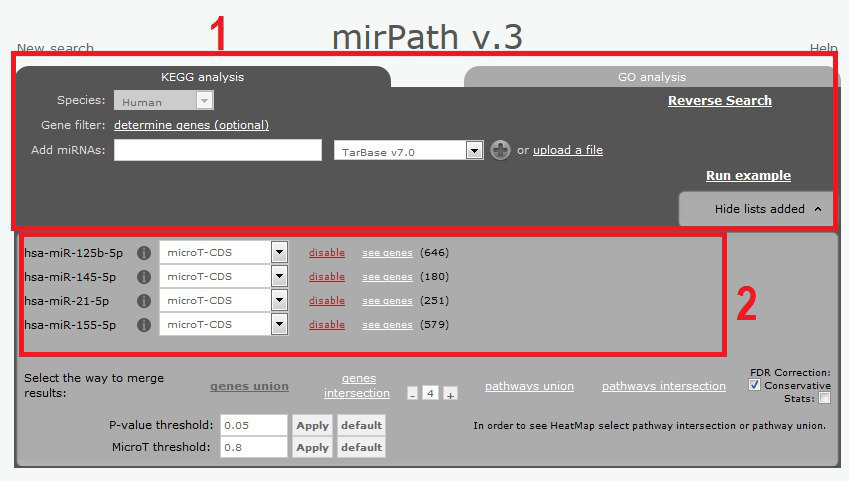Enable the Conservative Stats checkbox
Screen dimensions: 849x481
824,398
